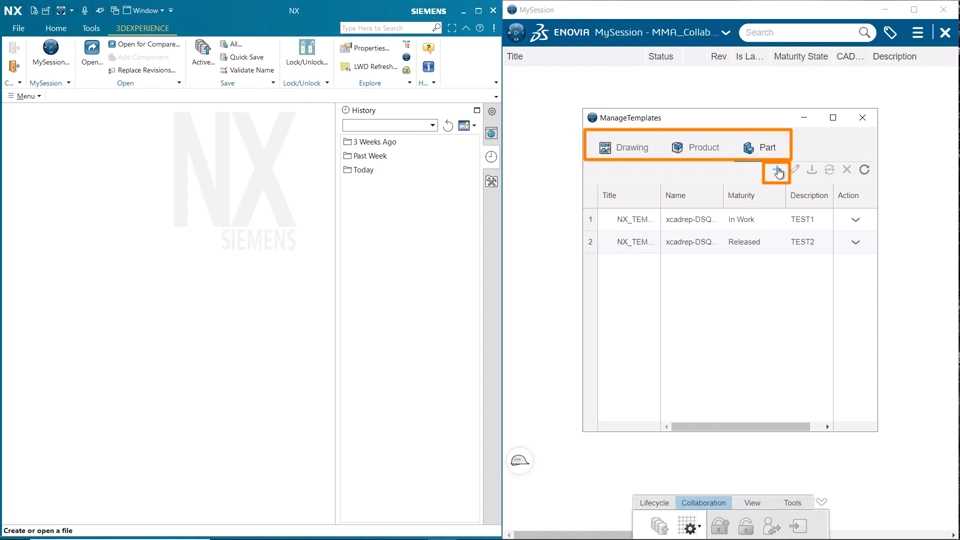Click the Active save icon in ribbon
Image resolution: width=960 pixels, height=540 pixels.
[203, 53]
